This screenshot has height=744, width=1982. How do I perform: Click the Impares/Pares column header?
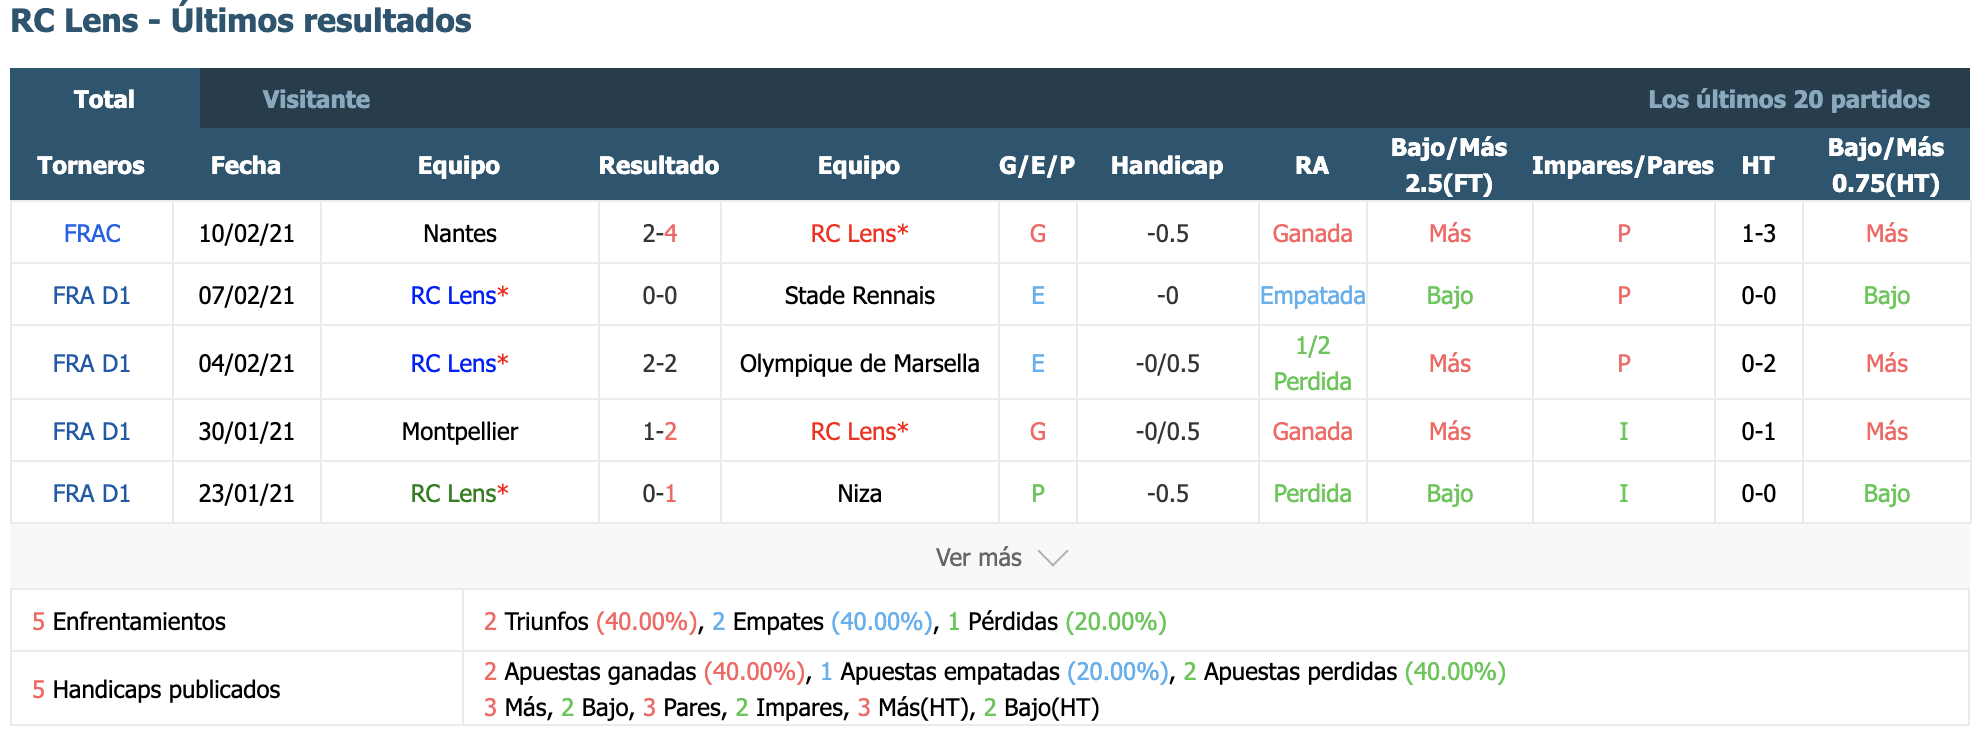(x=1622, y=165)
